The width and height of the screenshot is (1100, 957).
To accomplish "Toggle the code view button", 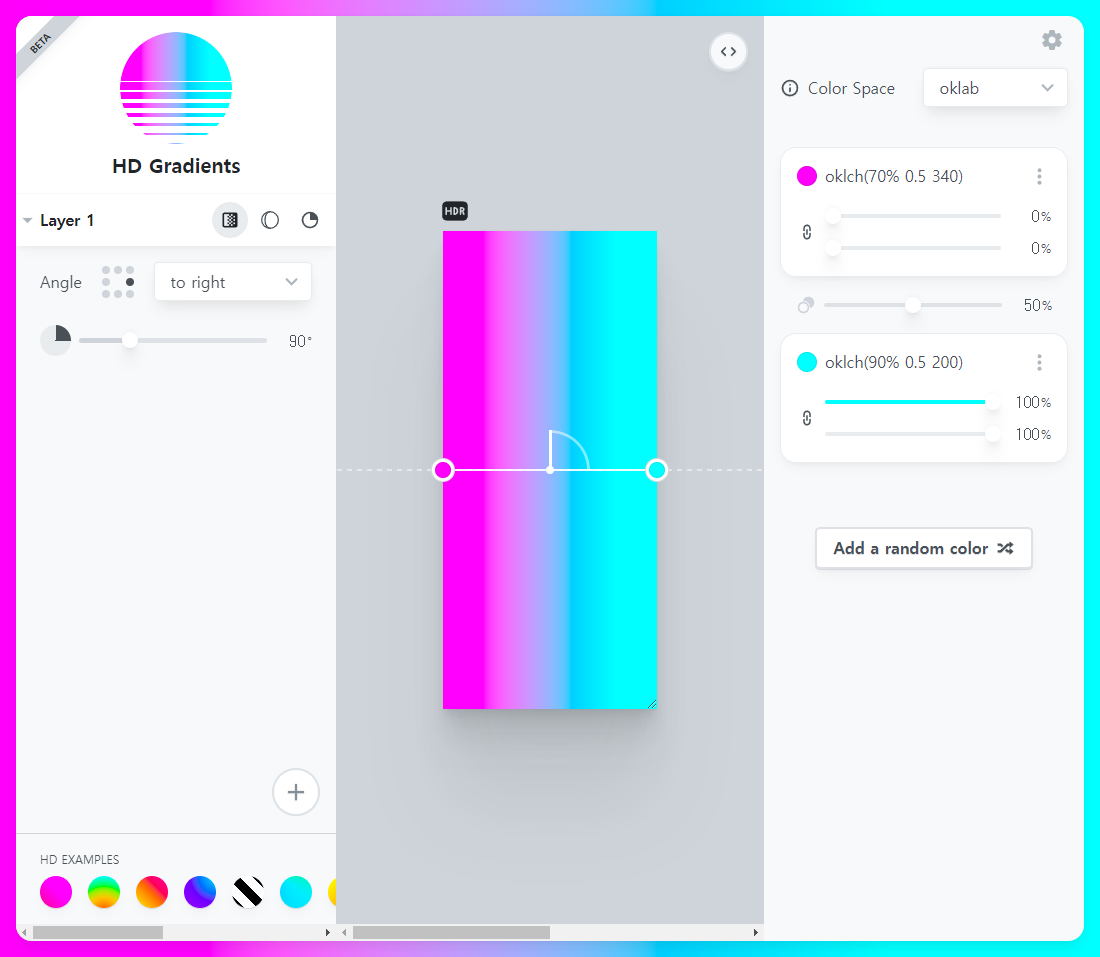I will pyautogui.click(x=728, y=51).
